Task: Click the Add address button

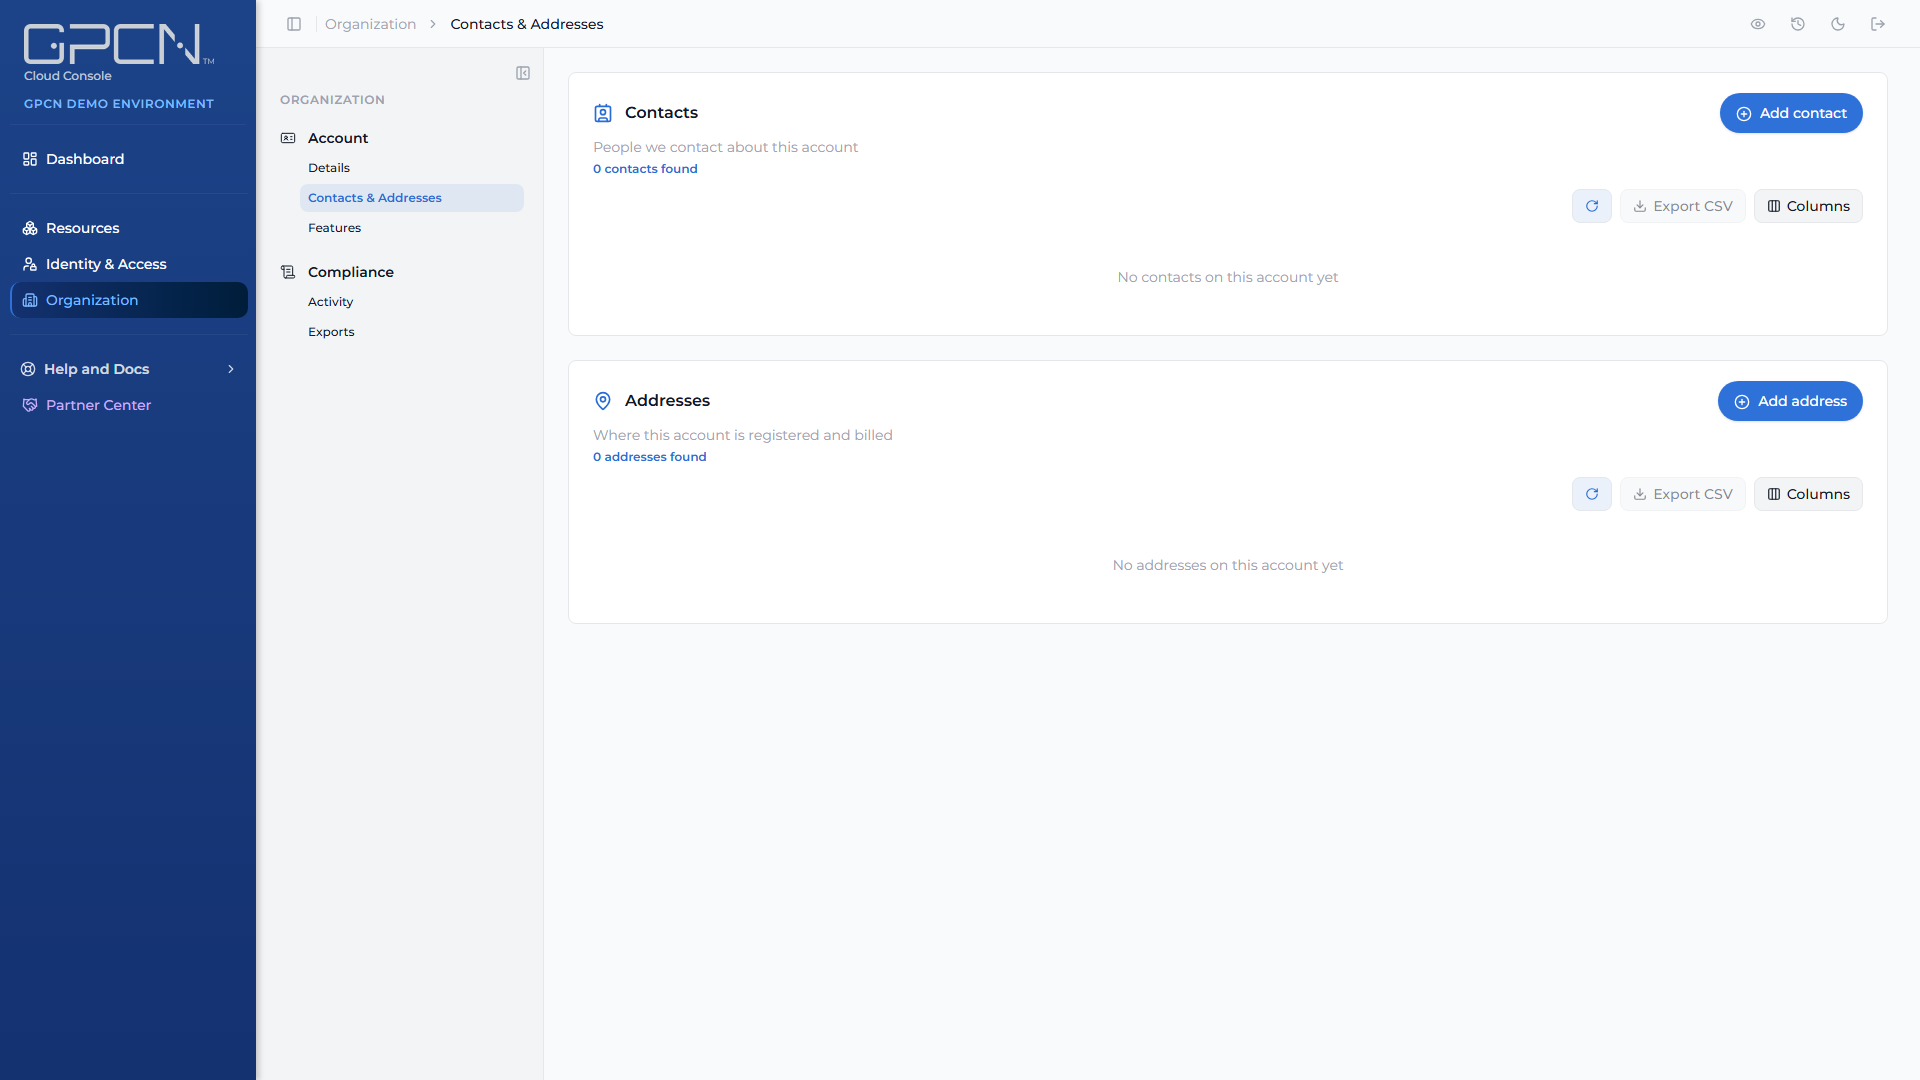Action: [x=1790, y=401]
